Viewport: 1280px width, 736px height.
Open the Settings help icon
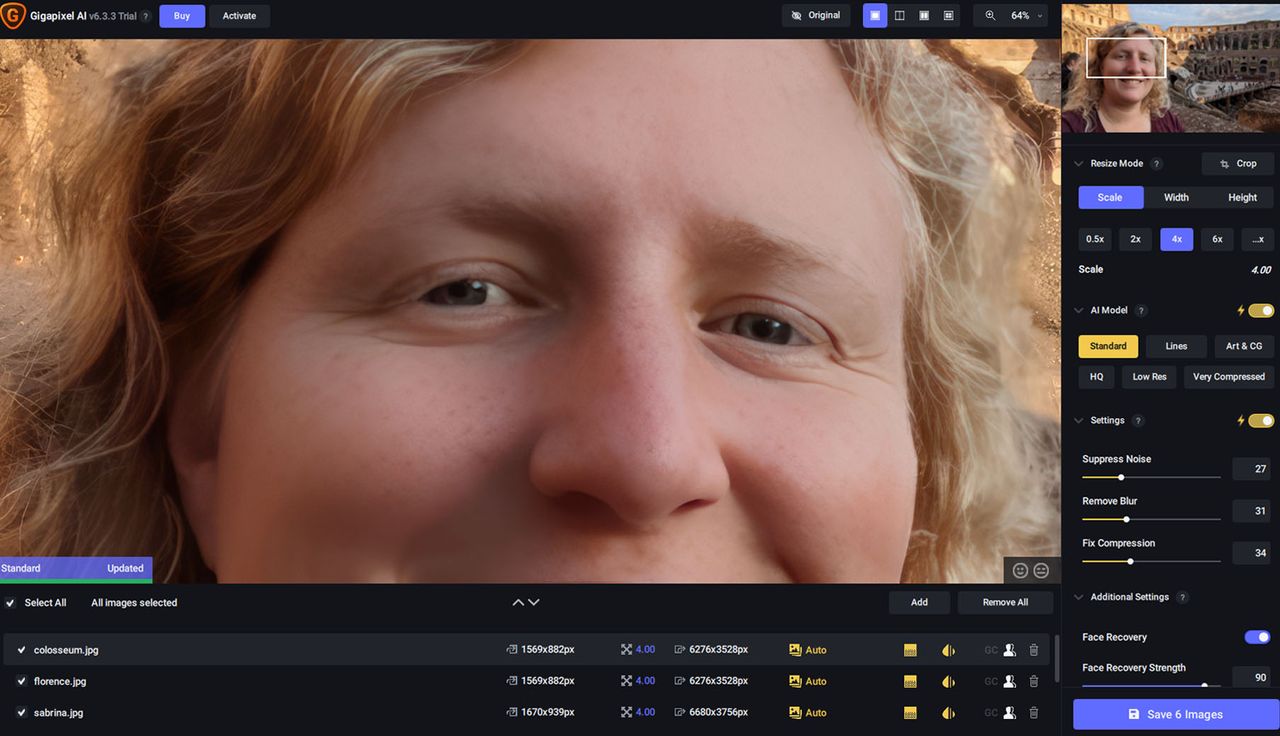[x=1138, y=420]
